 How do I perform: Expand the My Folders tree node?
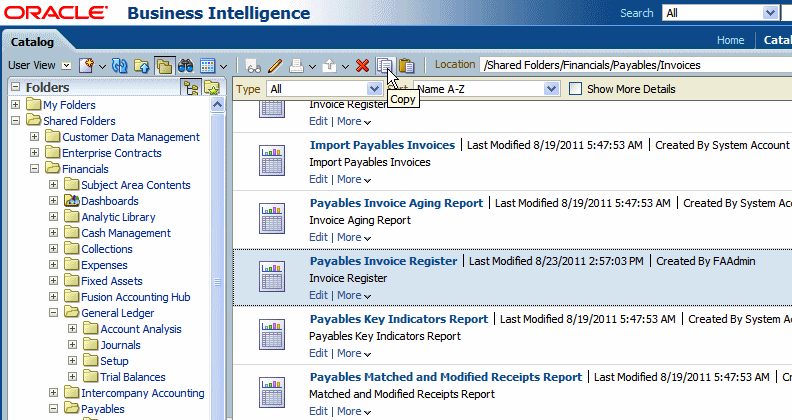click(16, 104)
